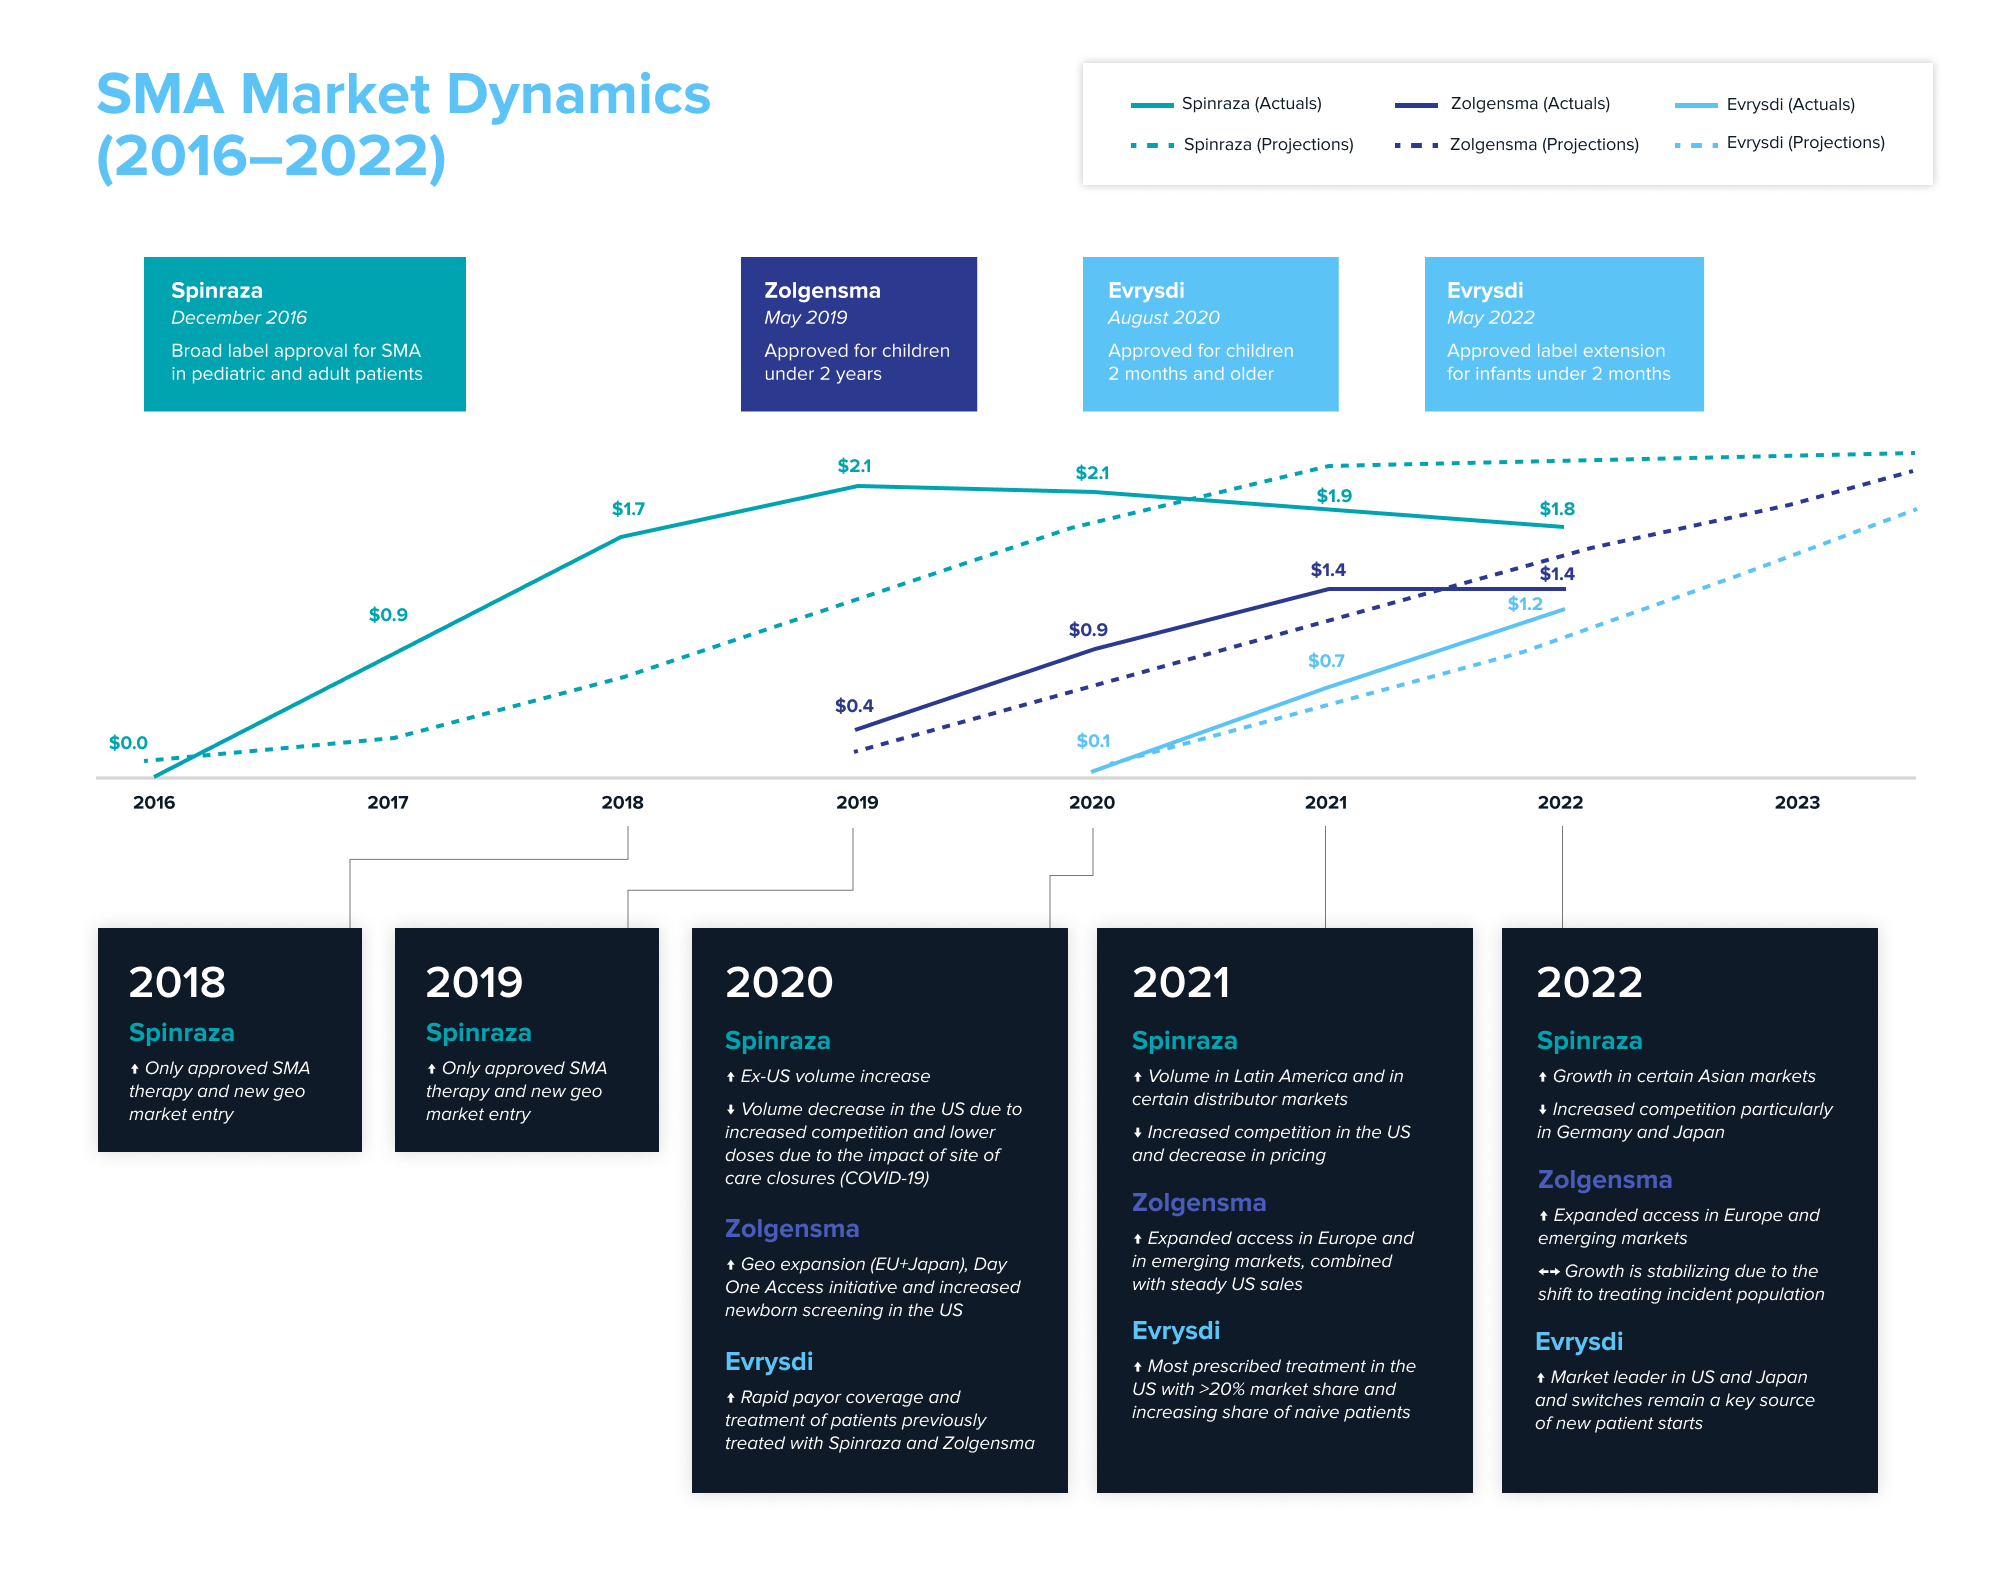
Task: Select the Evrysdi (Actuals) solid line legend sample
Action: (x=1696, y=105)
